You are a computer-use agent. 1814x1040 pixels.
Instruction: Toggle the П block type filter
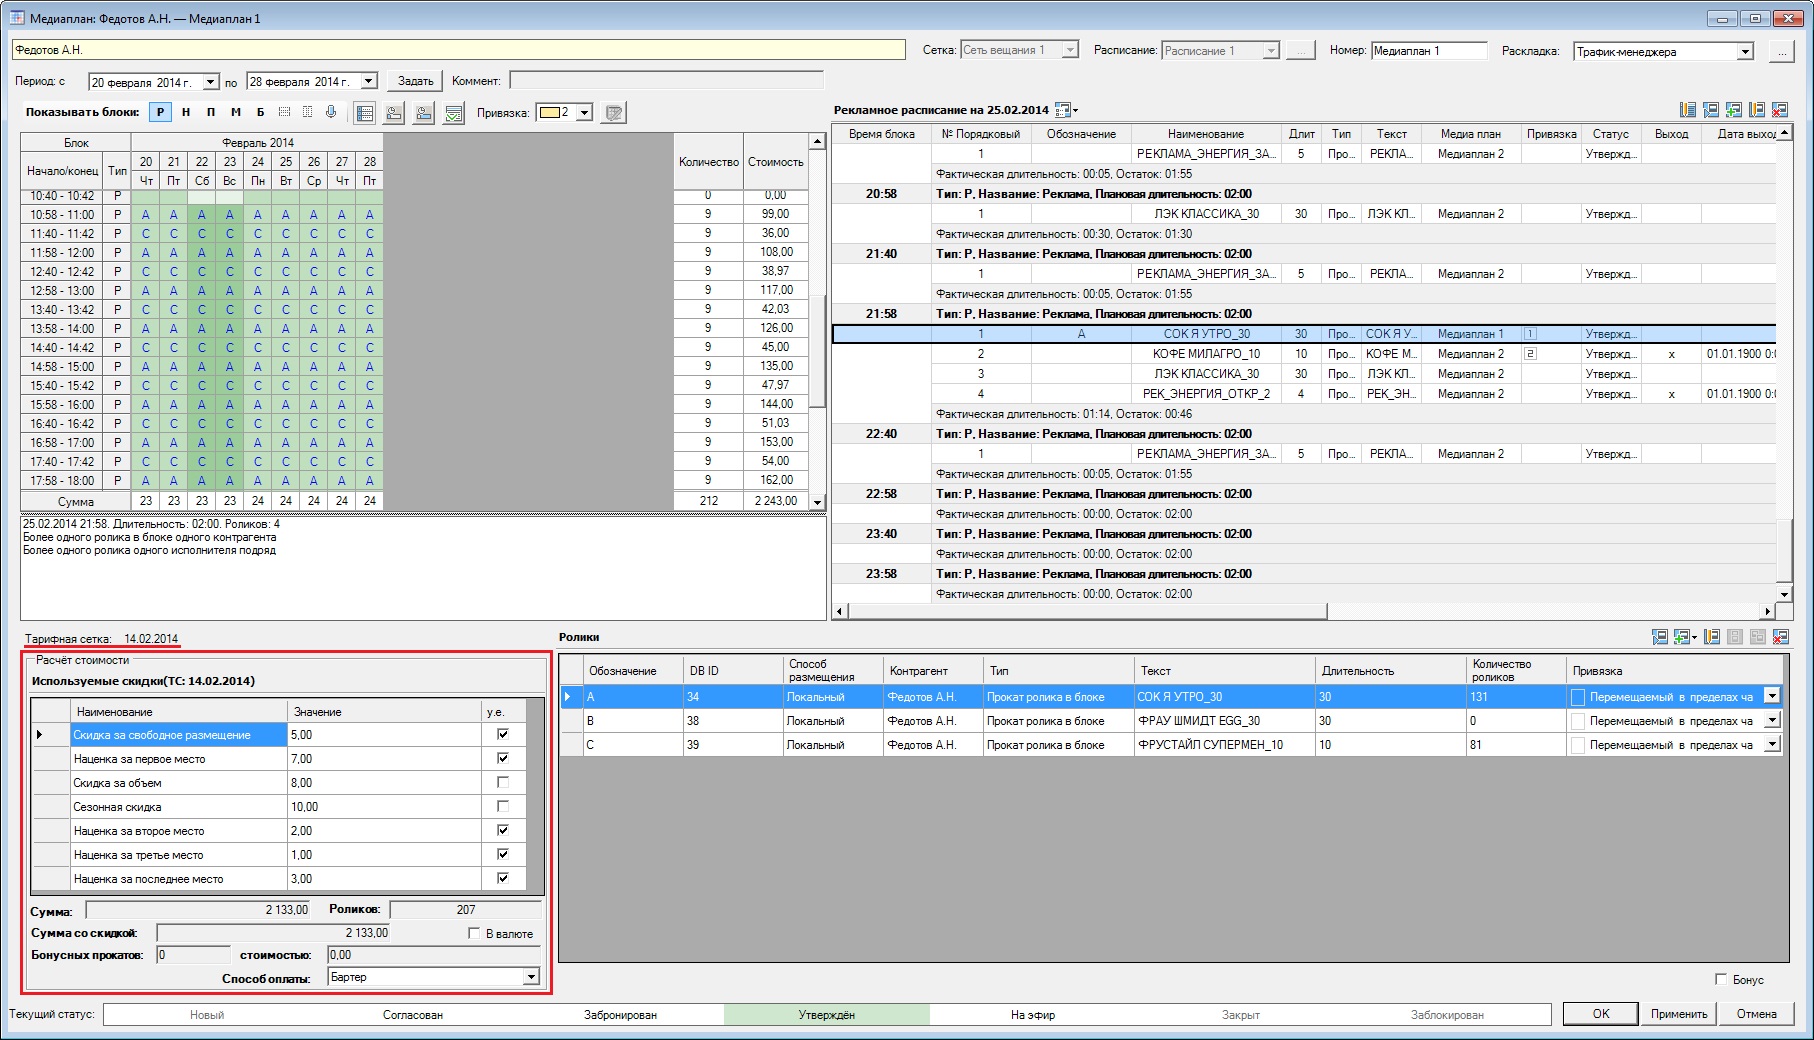point(211,112)
